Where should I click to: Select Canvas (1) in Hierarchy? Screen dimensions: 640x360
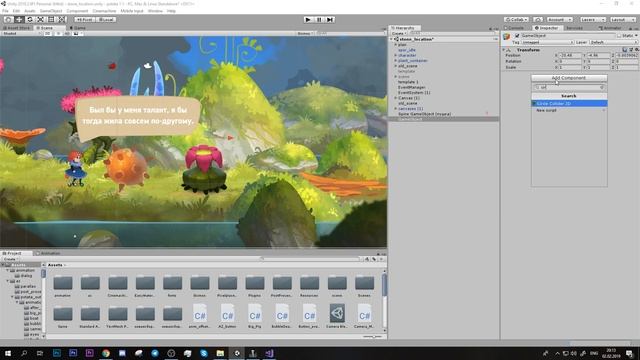click(409, 98)
